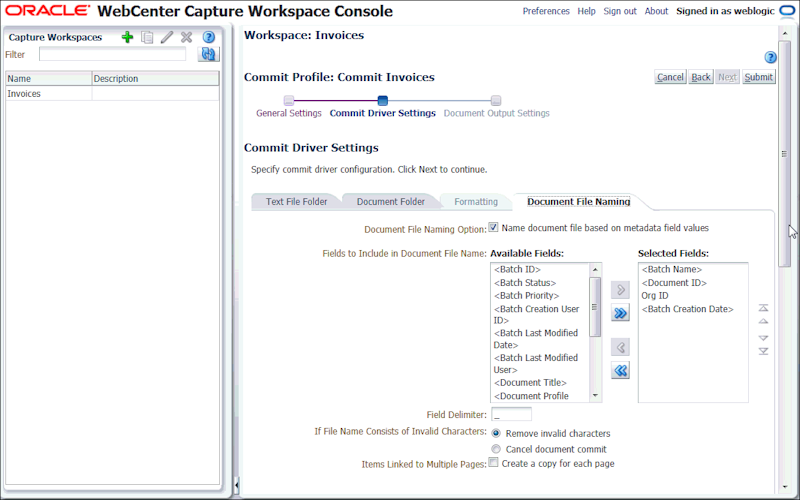The height and width of the screenshot is (500, 800).
Task: Move selected field to Selected Fields list
Action: pos(620,290)
